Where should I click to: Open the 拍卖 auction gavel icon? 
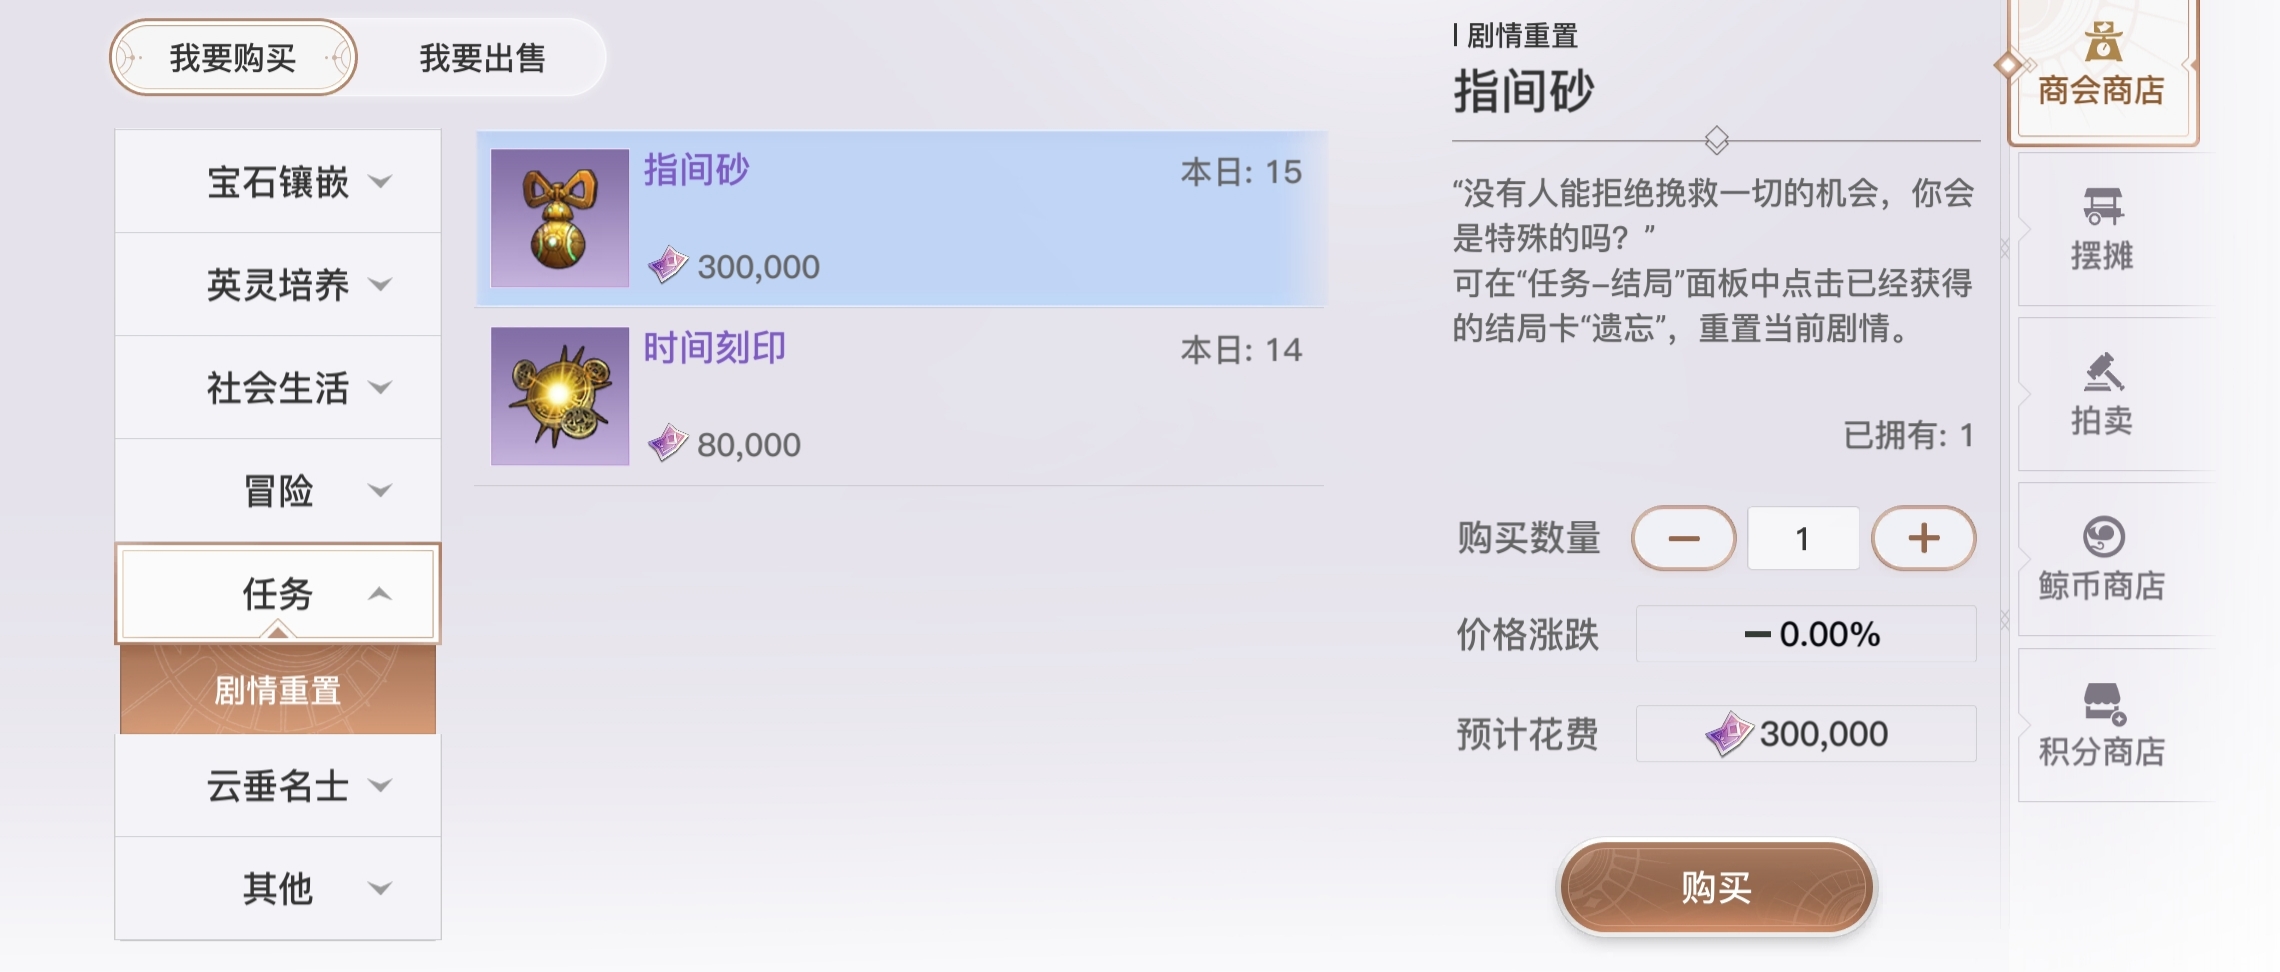tap(2102, 372)
